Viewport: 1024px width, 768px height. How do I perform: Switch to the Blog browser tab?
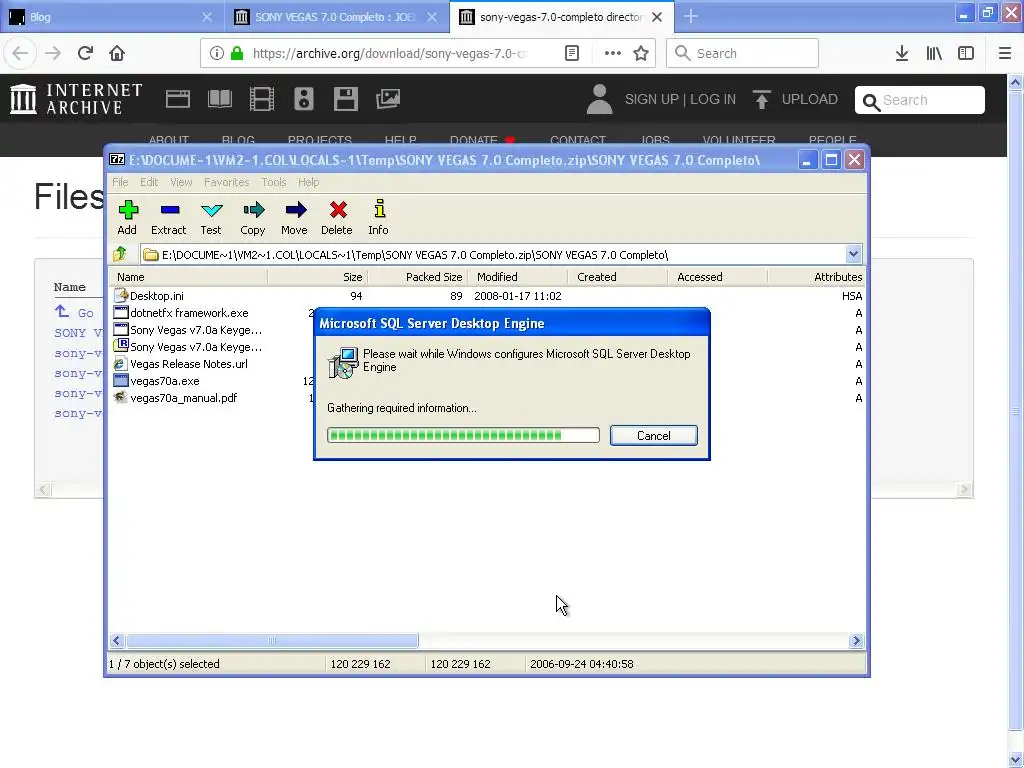112,17
